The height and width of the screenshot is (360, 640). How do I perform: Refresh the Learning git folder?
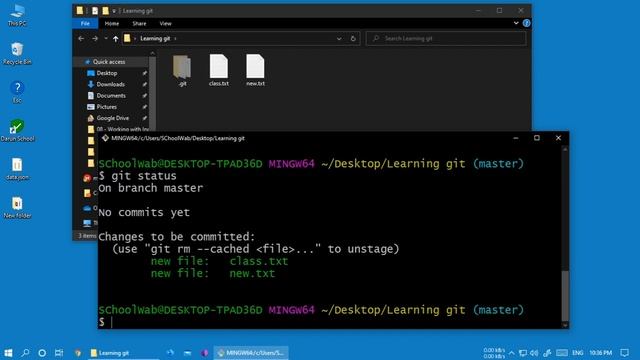click(353, 38)
